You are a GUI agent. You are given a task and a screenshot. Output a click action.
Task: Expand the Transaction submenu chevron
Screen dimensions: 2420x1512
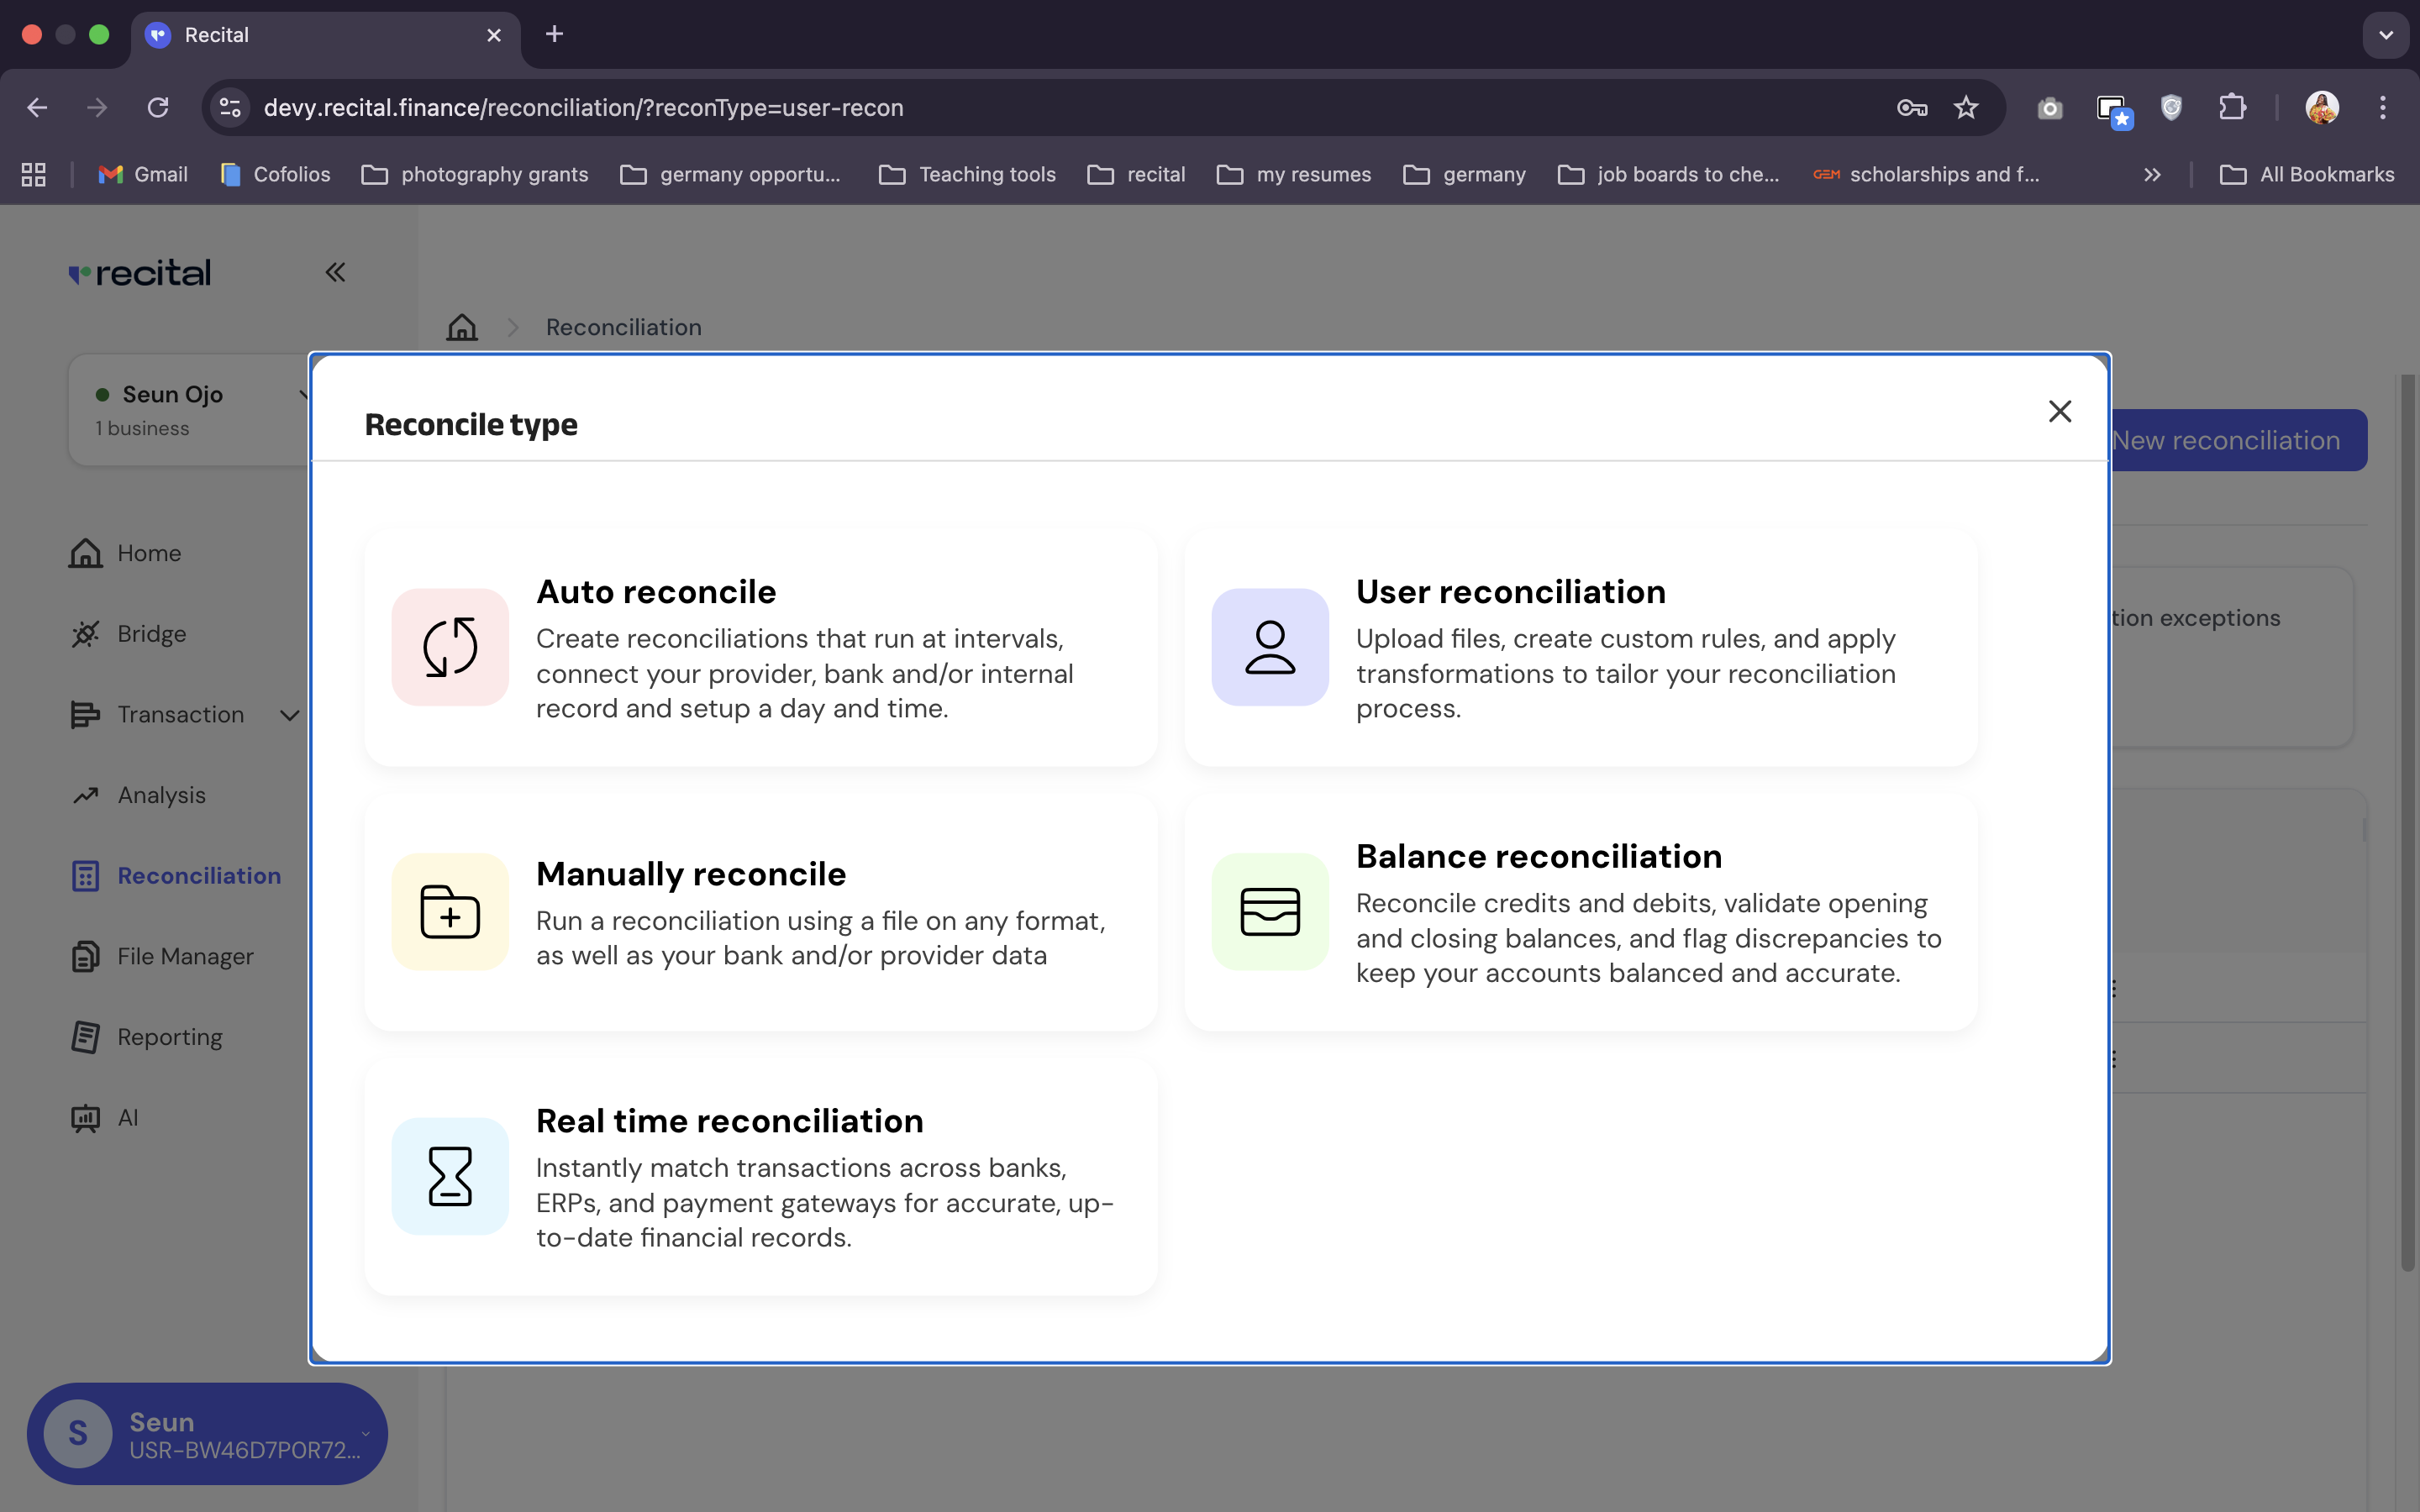point(290,715)
